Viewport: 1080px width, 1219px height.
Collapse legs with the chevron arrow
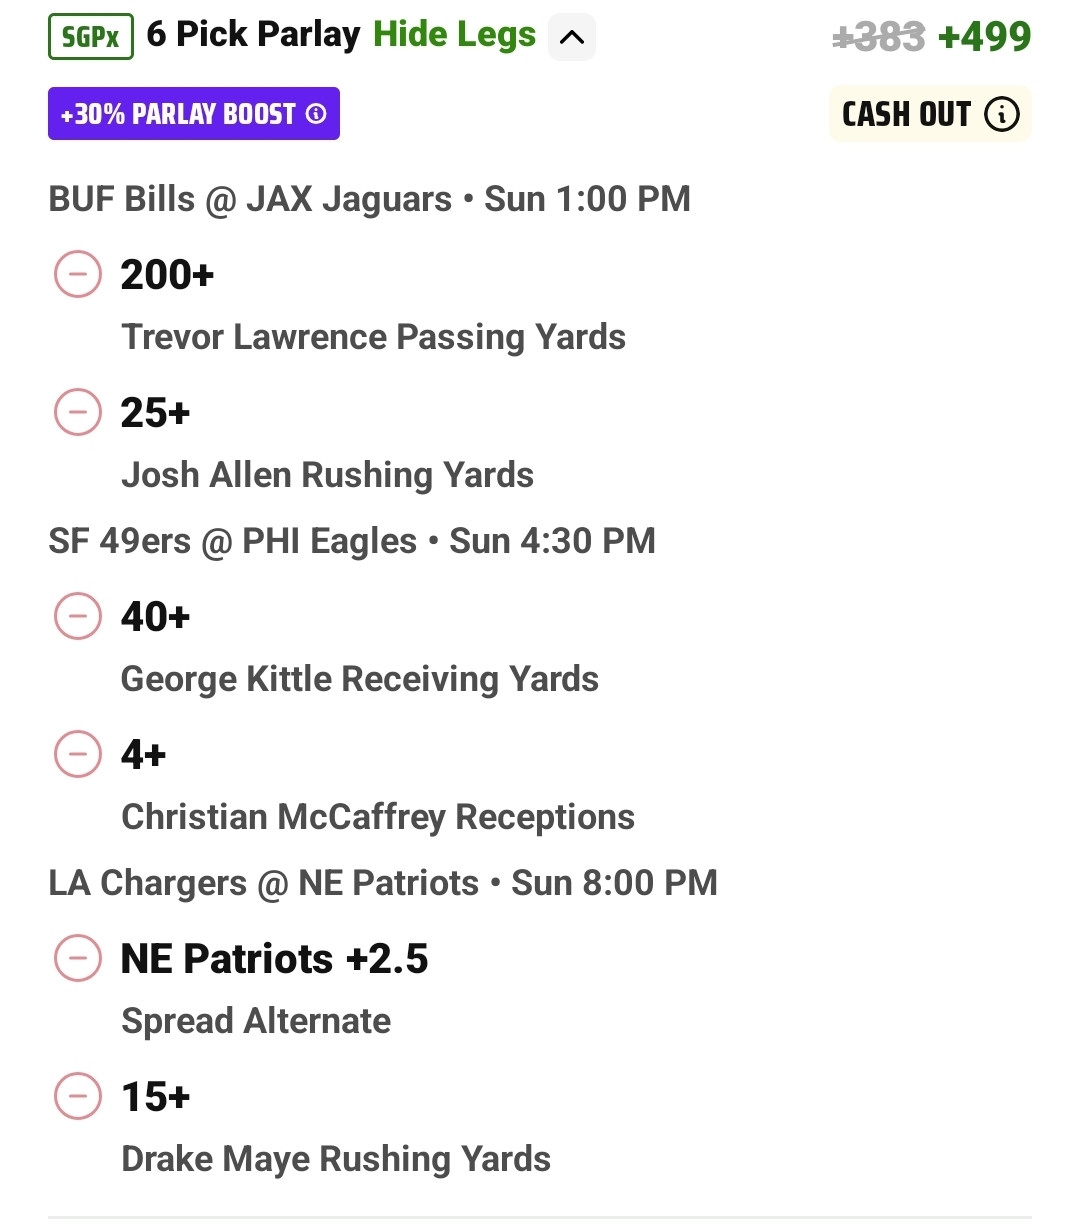pyautogui.click(x=572, y=37)
